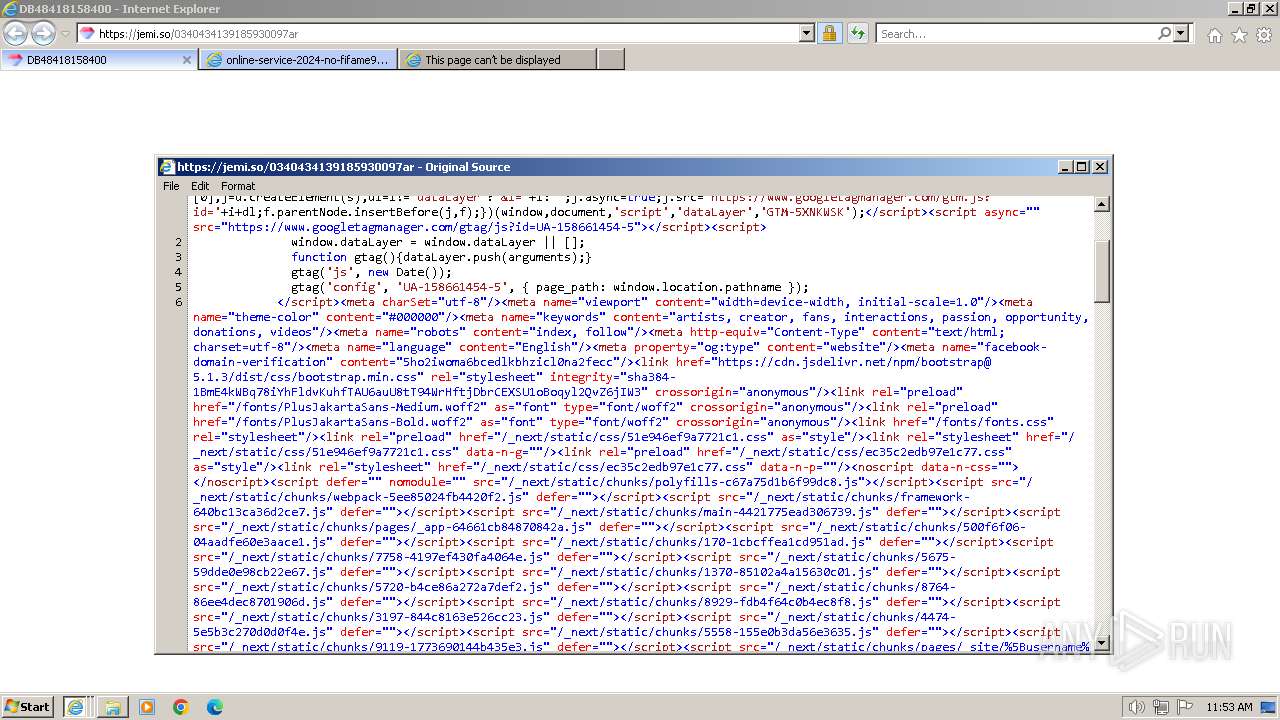Screen dimensions: 1280x720
Task: Switch to 'This page can't be displayed' tab
Action: point(497,60)
